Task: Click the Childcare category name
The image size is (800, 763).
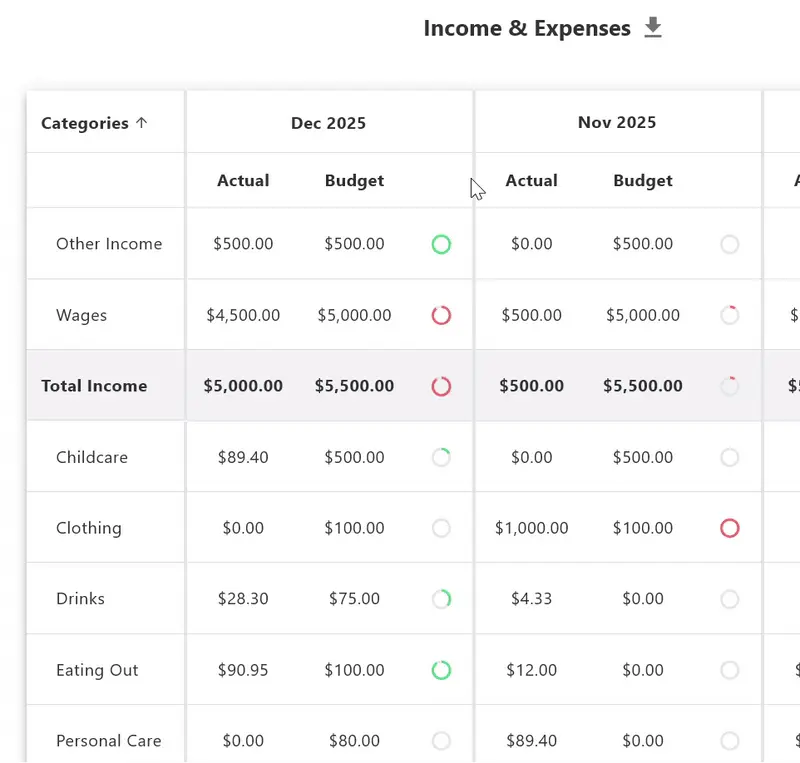Action: click(90, 457)
